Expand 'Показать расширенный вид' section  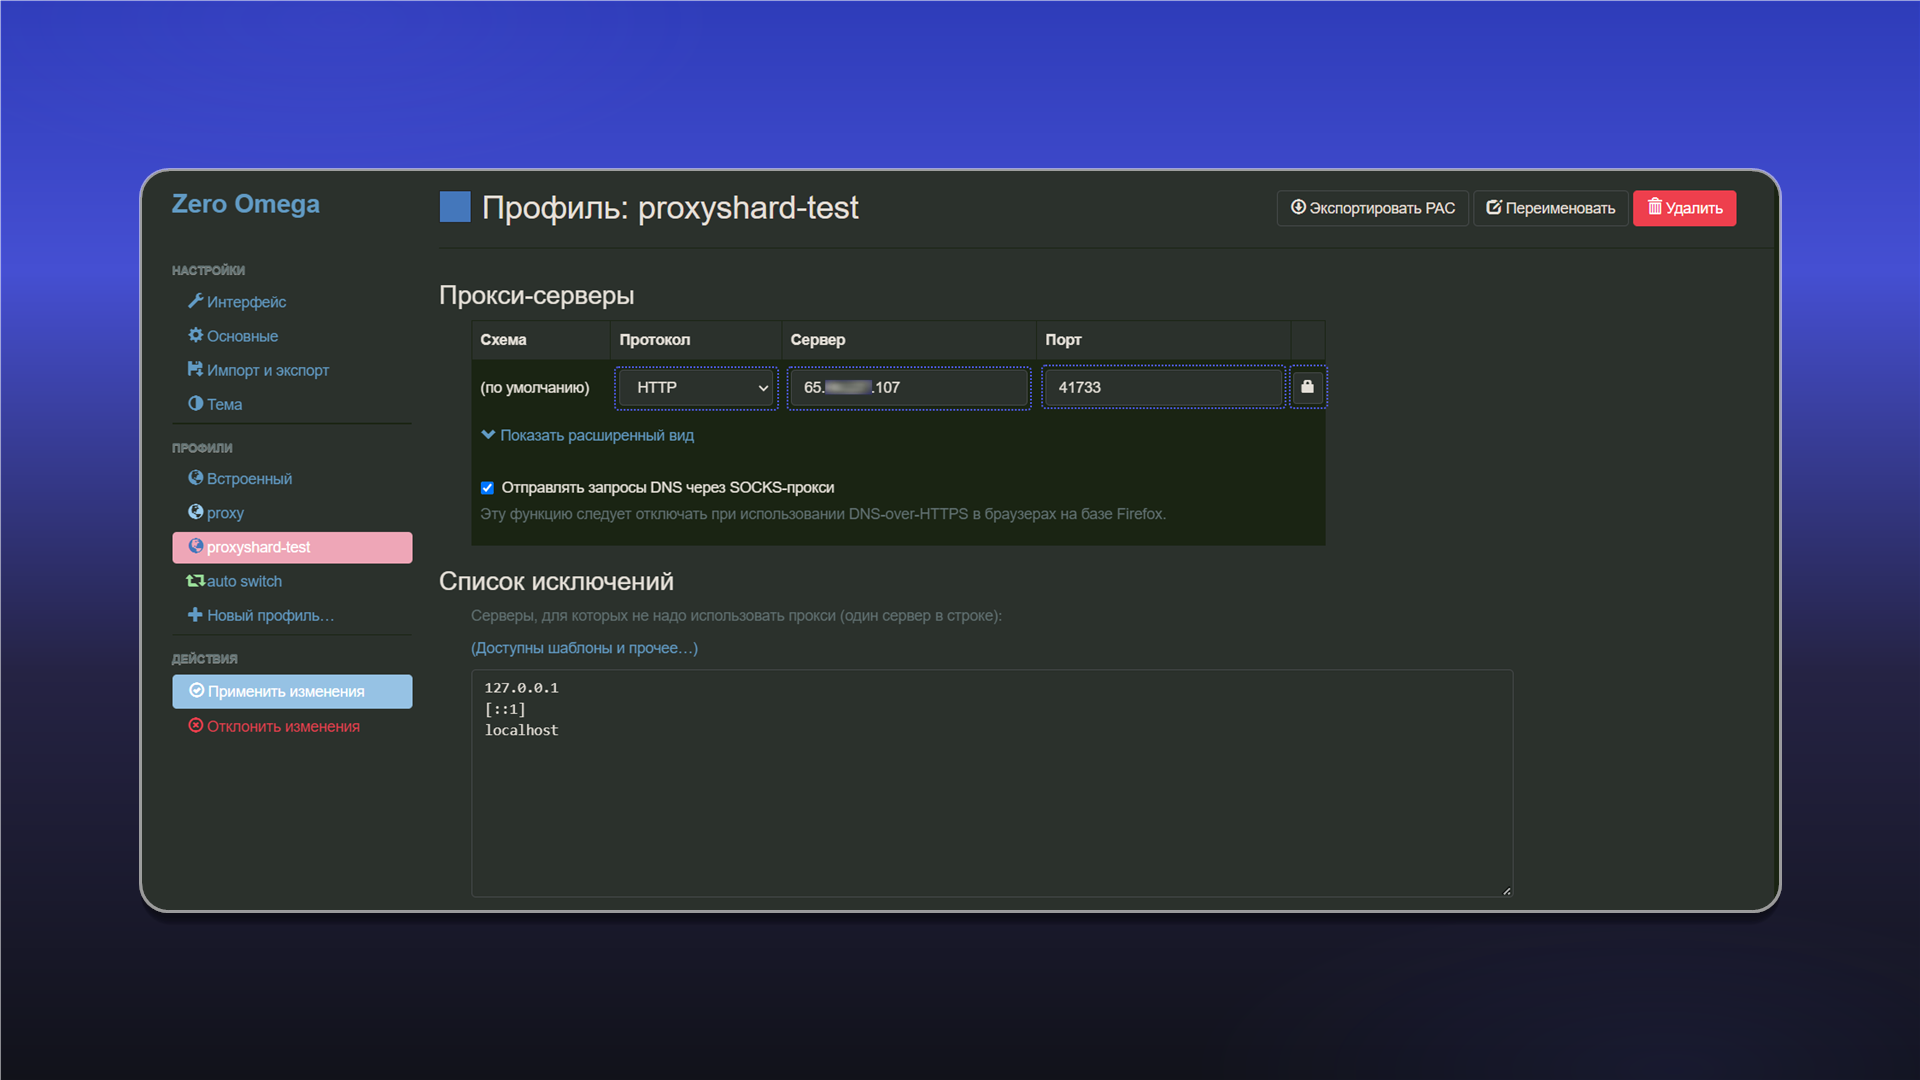(x=587, y=435)
